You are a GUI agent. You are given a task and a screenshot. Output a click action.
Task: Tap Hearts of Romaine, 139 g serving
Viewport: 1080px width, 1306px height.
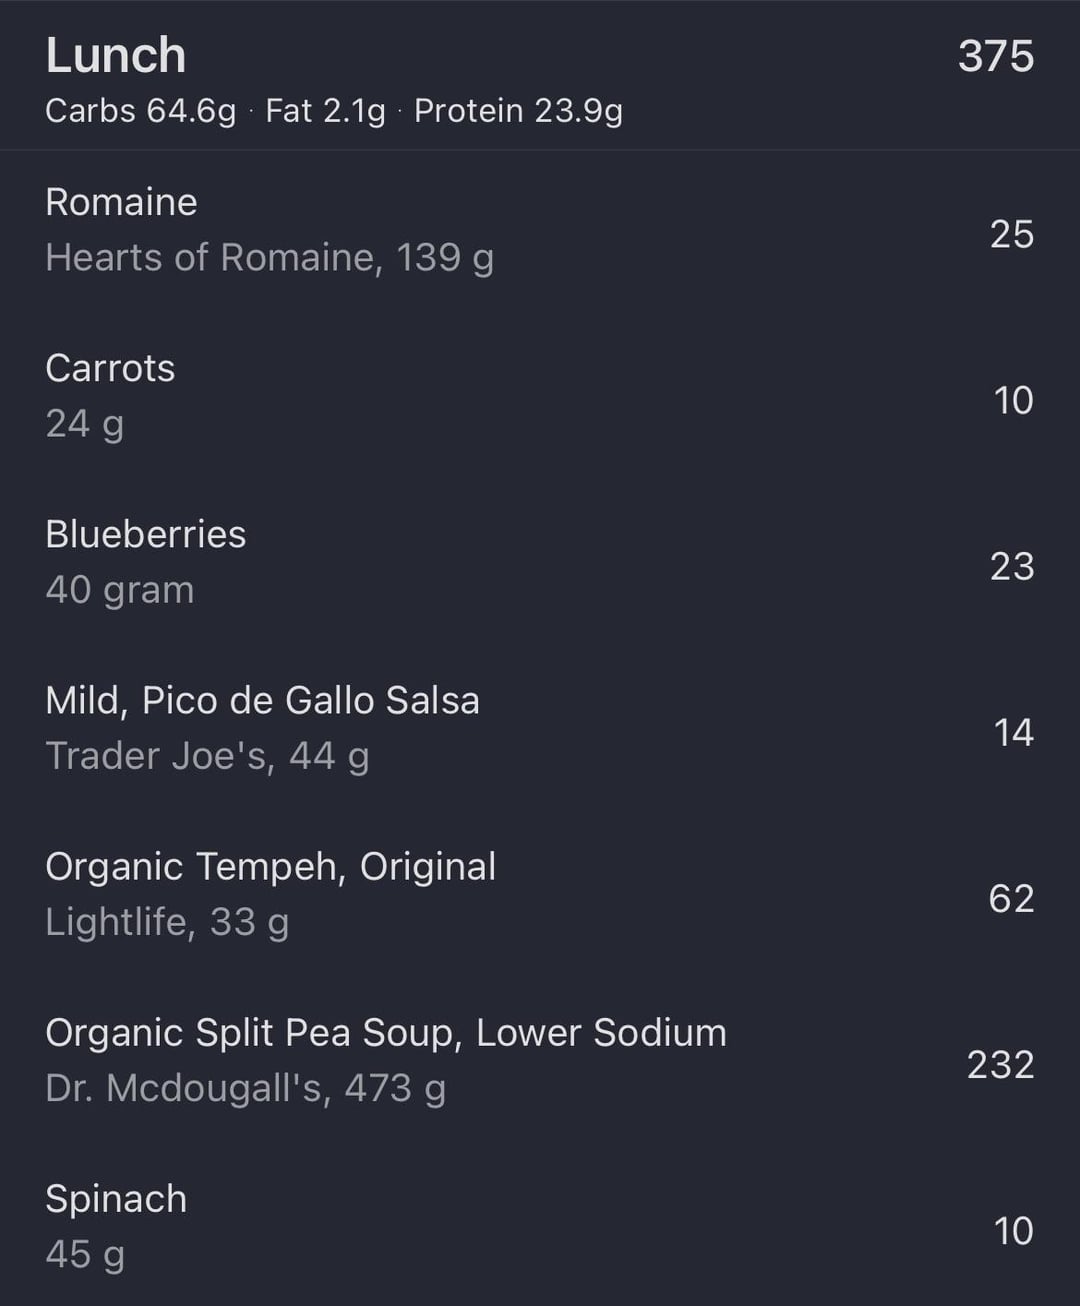pyautogui.click(x=269, y=258)
